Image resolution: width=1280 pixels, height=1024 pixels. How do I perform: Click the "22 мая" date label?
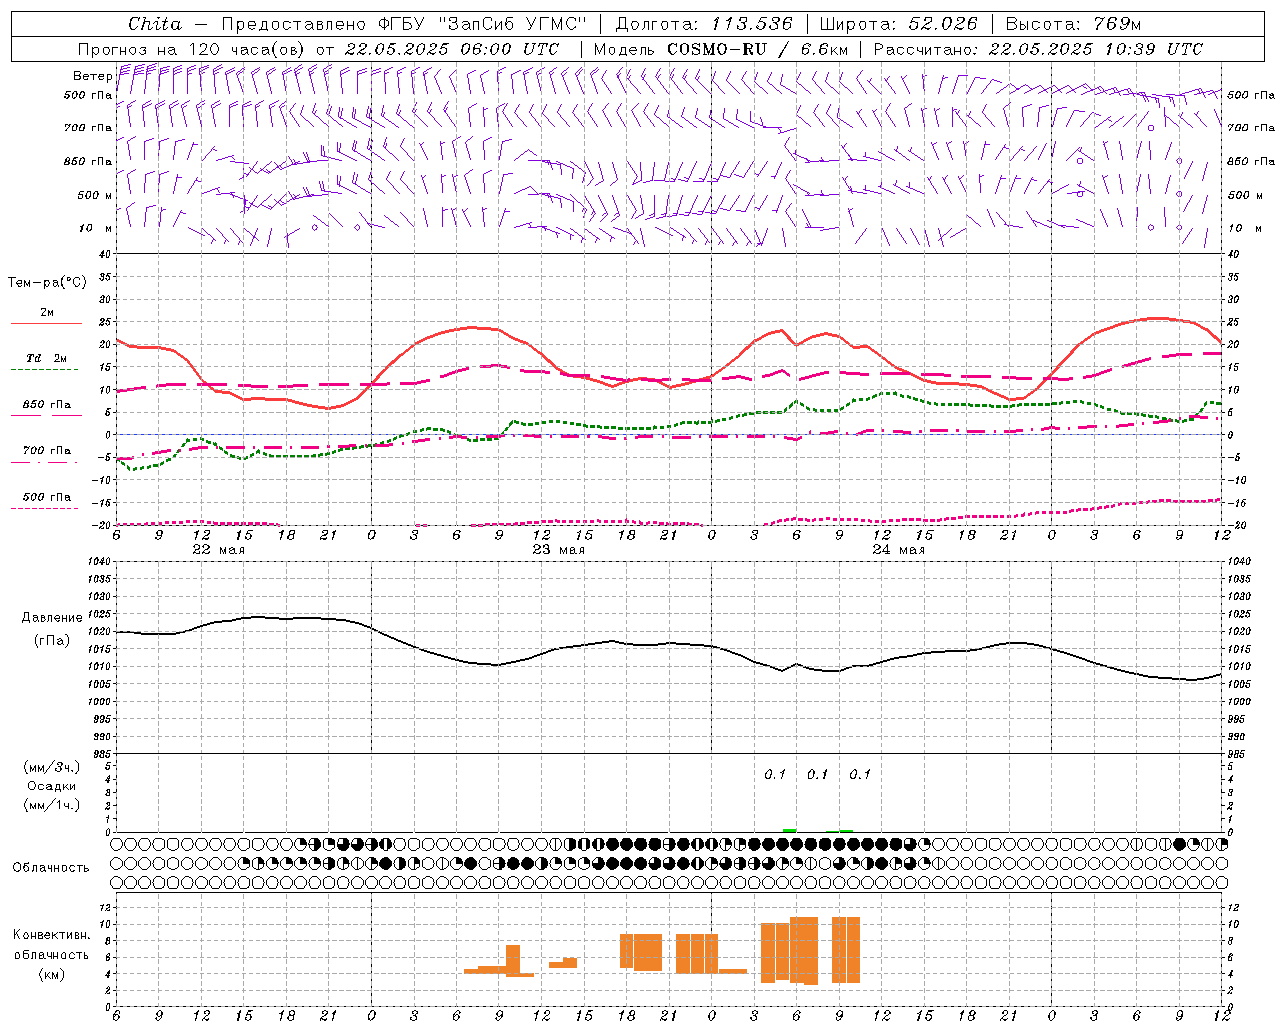tap(218, 550)
